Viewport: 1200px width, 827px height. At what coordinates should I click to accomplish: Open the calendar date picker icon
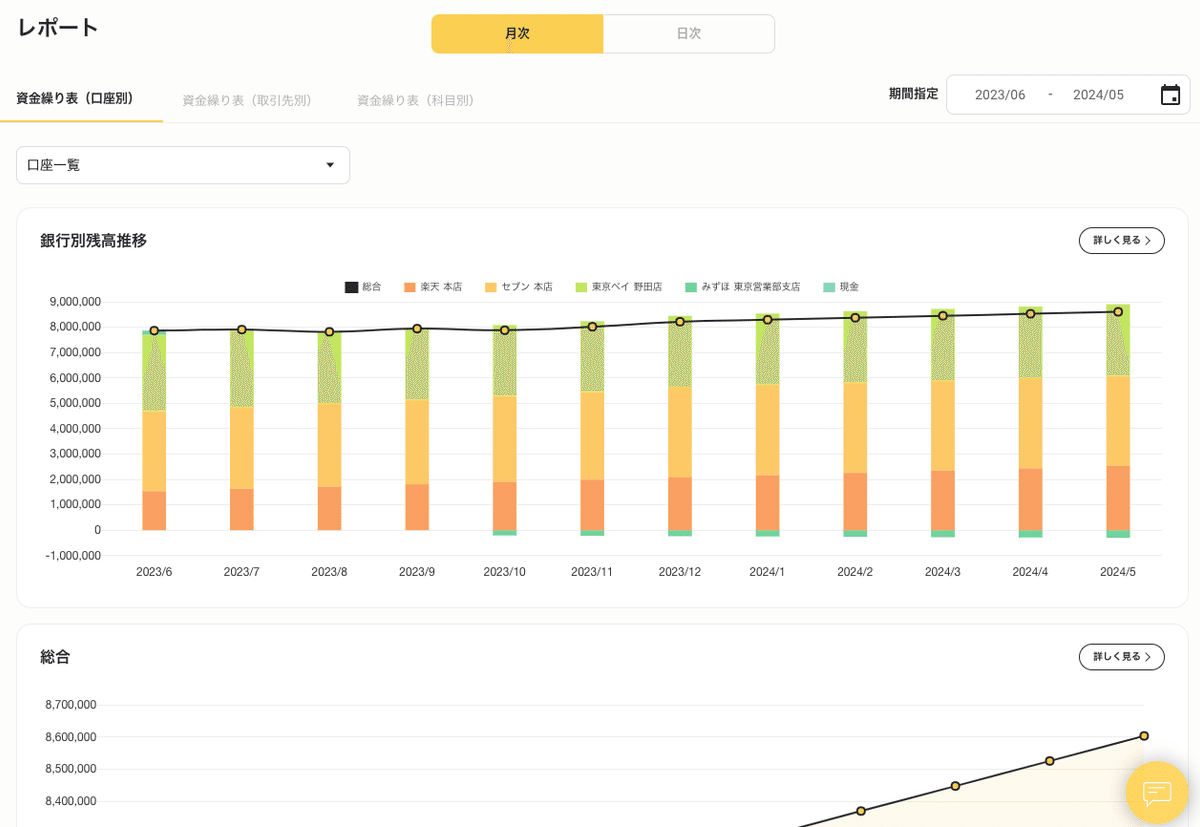click(x=1170, y=95)
